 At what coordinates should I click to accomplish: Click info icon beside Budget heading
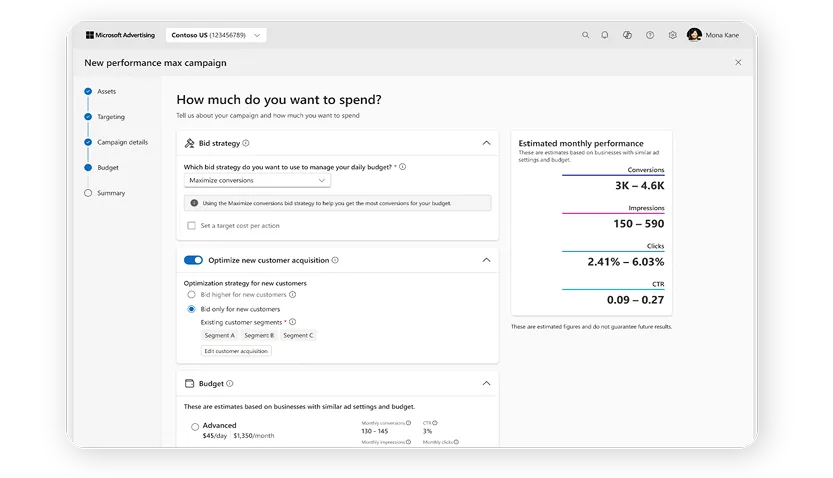coord(230,383)
